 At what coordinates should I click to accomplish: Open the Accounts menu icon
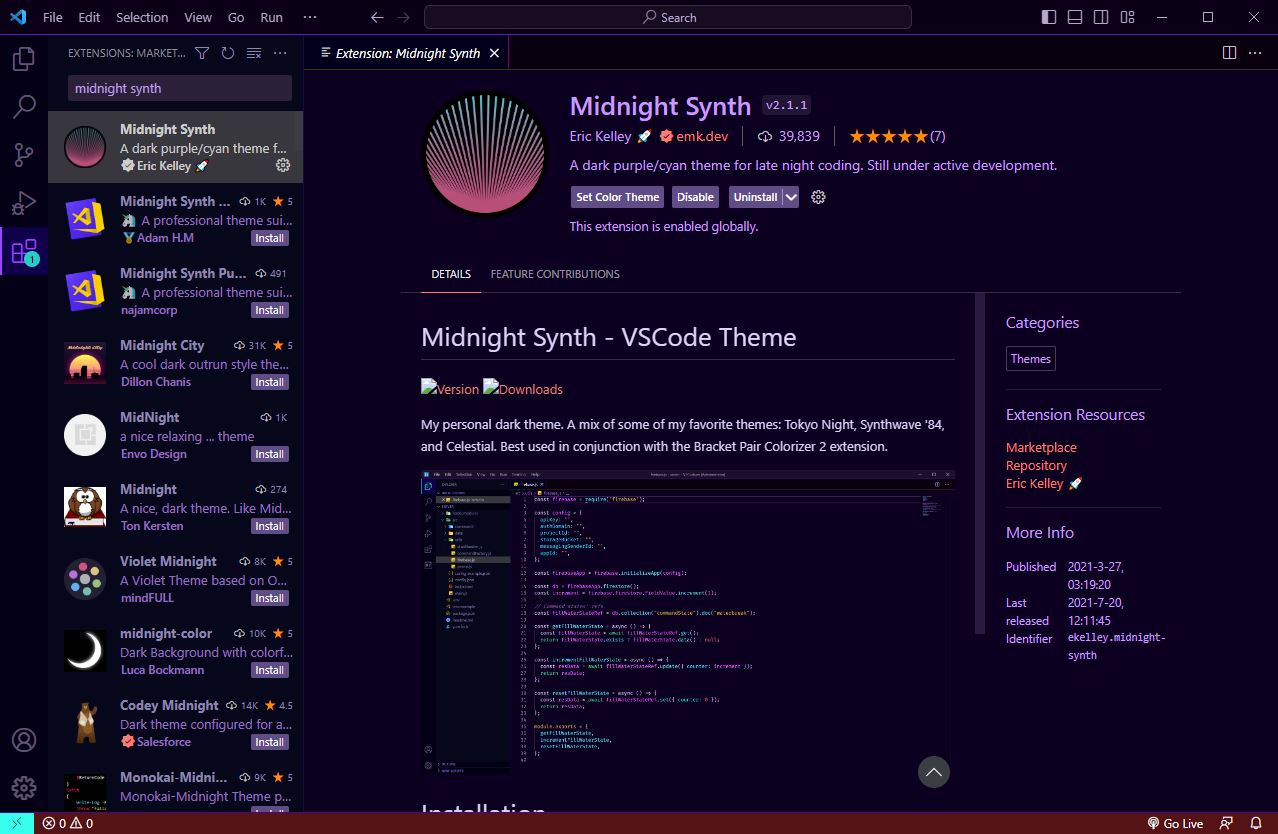click(23, 740)
